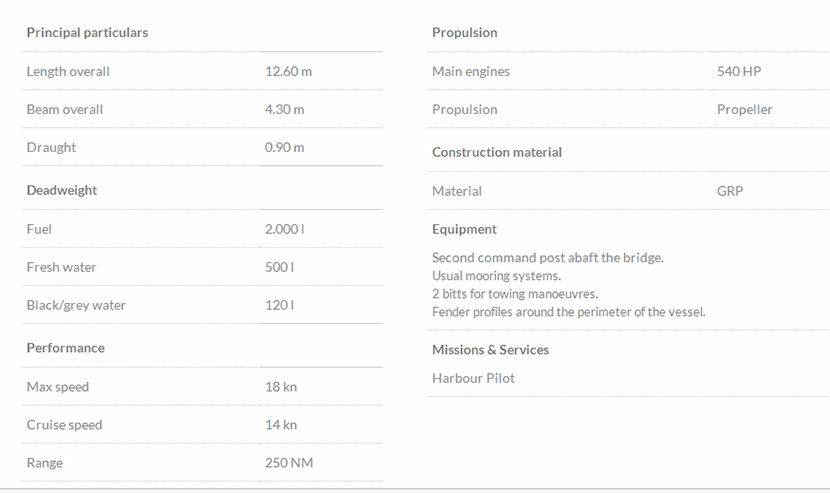Click the Missions & Services heading
The image size is (830, 493).
click(490, 350)
